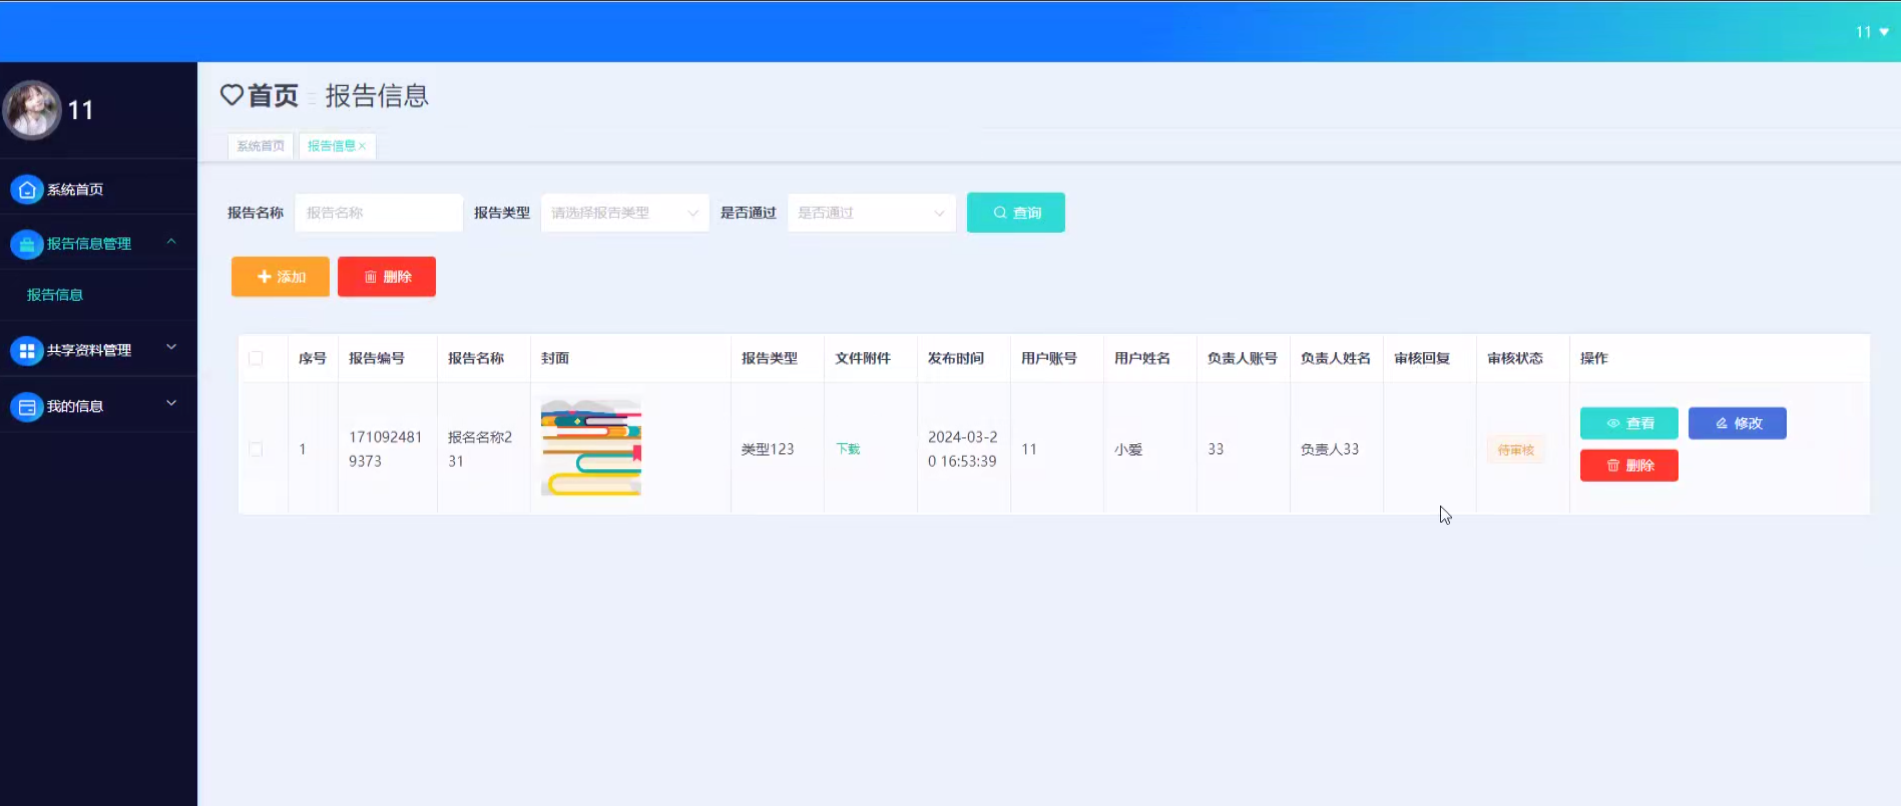
Task: Click the 审核状态 column header
Action: tap(1515, 358)
